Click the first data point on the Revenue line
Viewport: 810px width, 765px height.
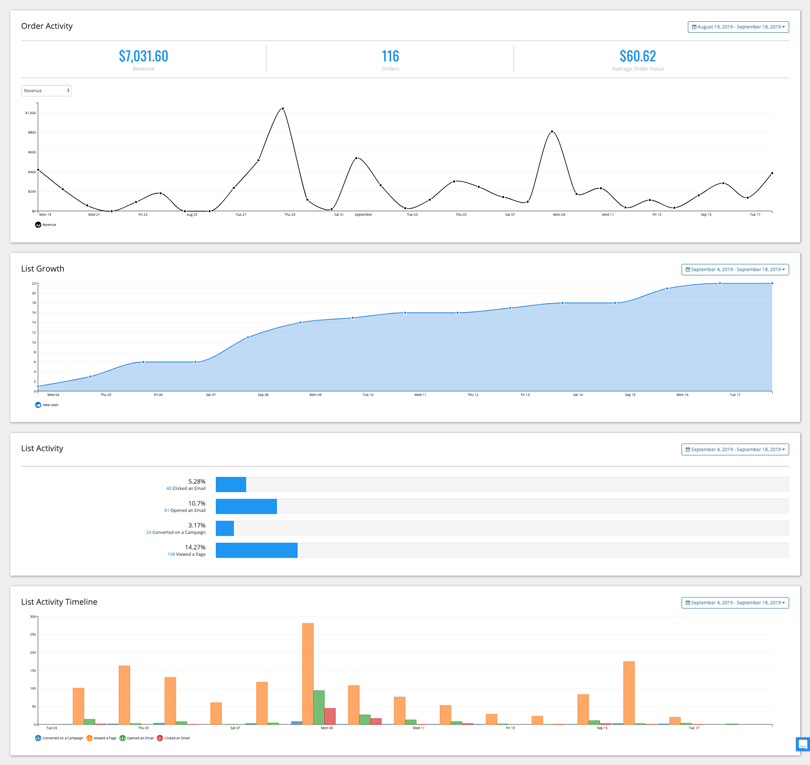pos(38,169)
